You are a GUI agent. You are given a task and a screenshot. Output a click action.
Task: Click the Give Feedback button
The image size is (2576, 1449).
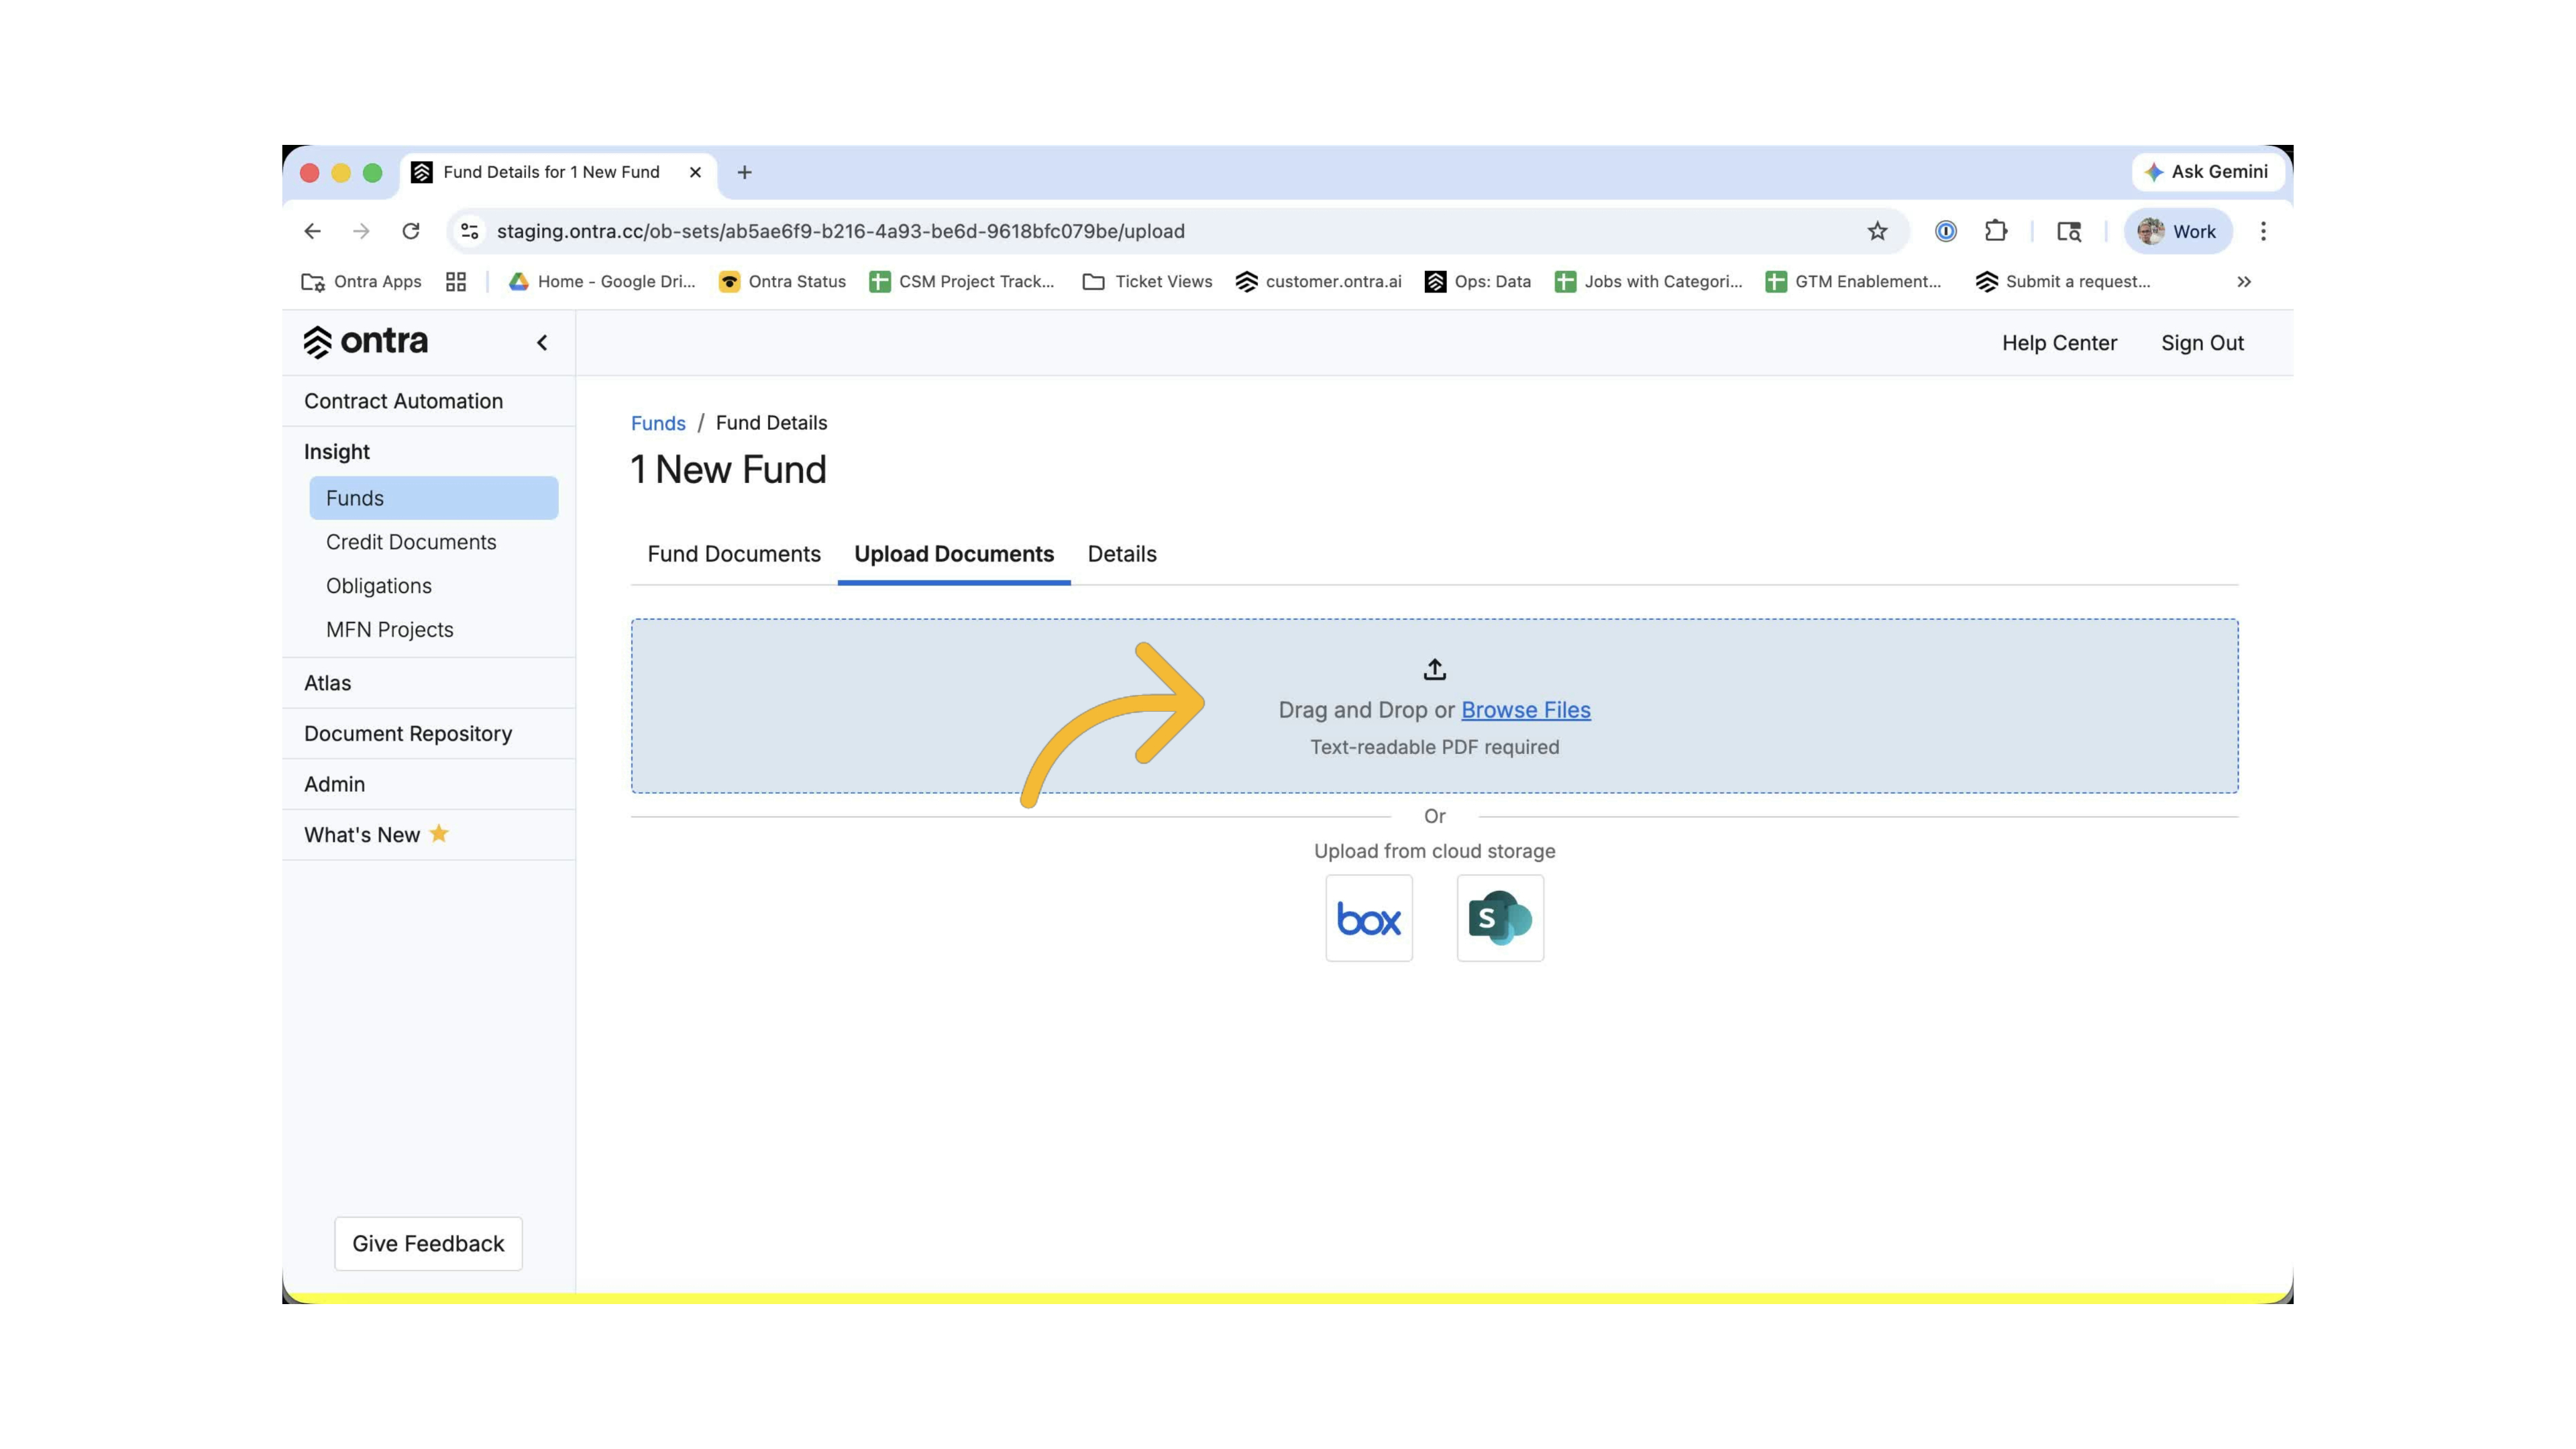click(428, 1244)
